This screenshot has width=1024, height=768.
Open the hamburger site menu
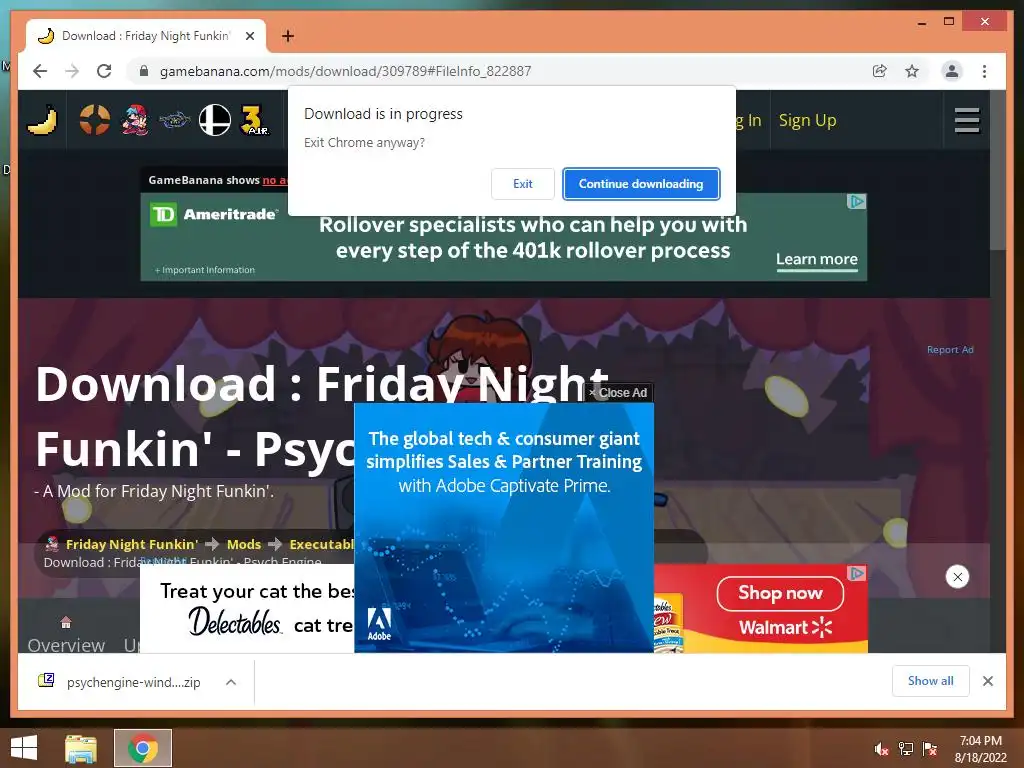[967, 120]
